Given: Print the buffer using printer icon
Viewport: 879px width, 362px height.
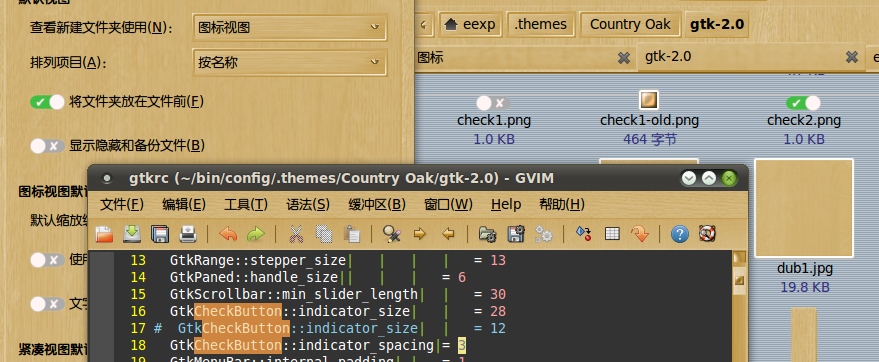Looking at the screenshot, I should [x=188, y=234].
